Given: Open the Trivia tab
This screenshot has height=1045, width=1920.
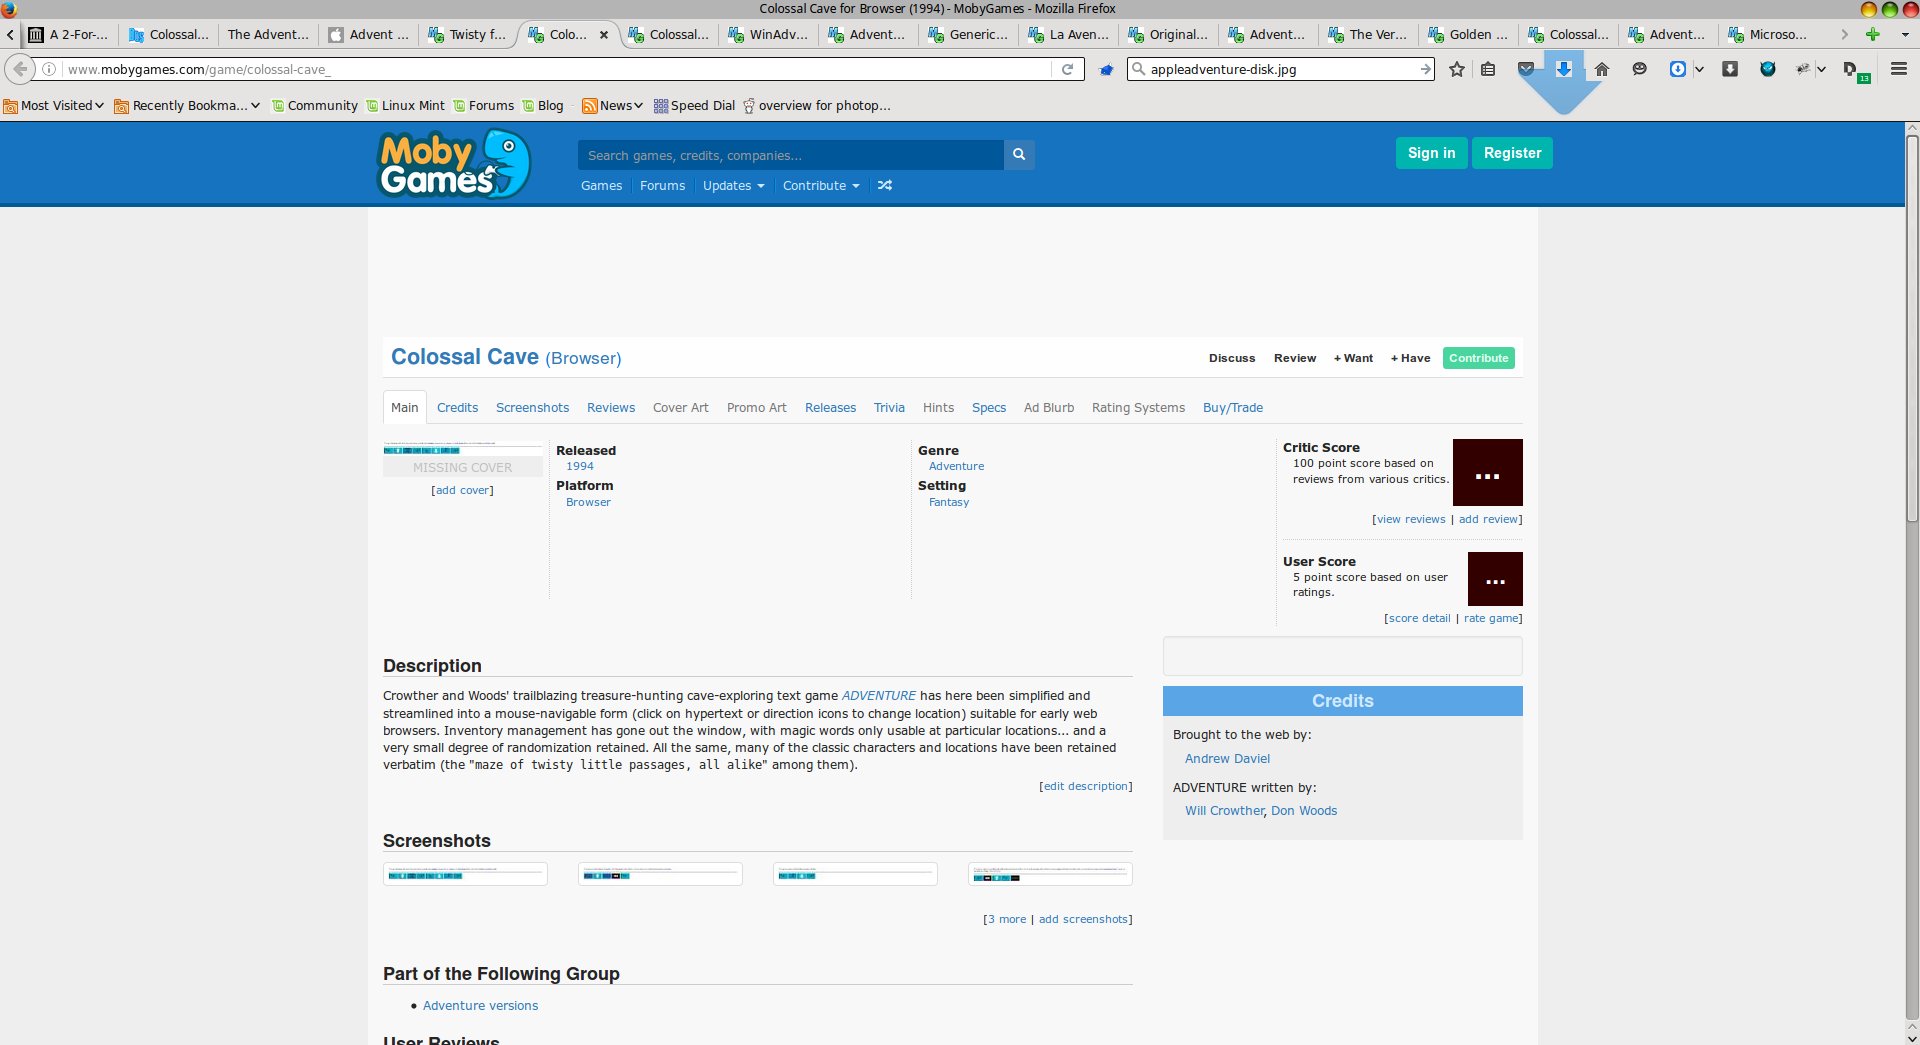Looking at the screenshot, I should coord(888,408).
